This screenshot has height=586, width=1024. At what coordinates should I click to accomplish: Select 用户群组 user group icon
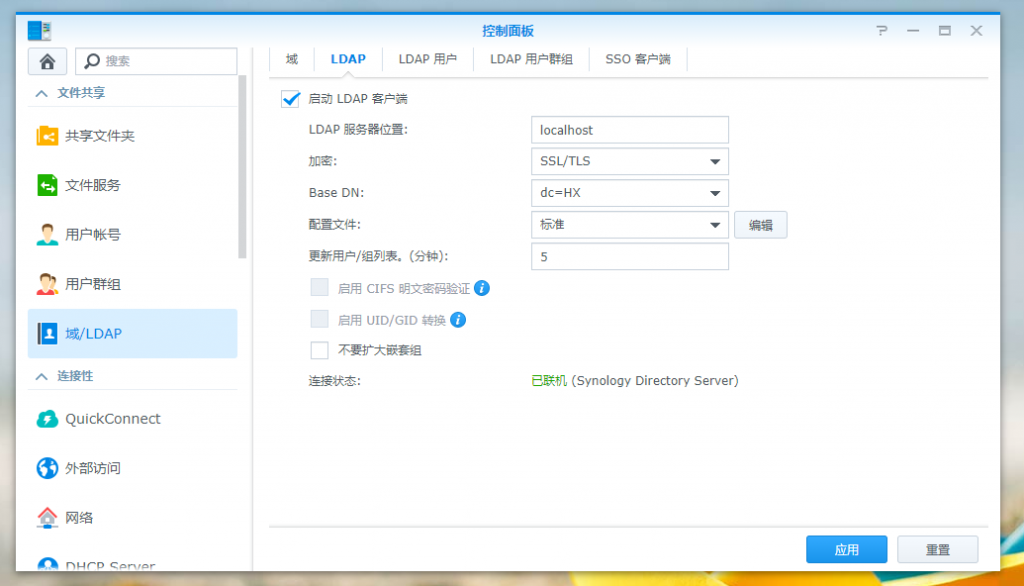tap(47, 284)
